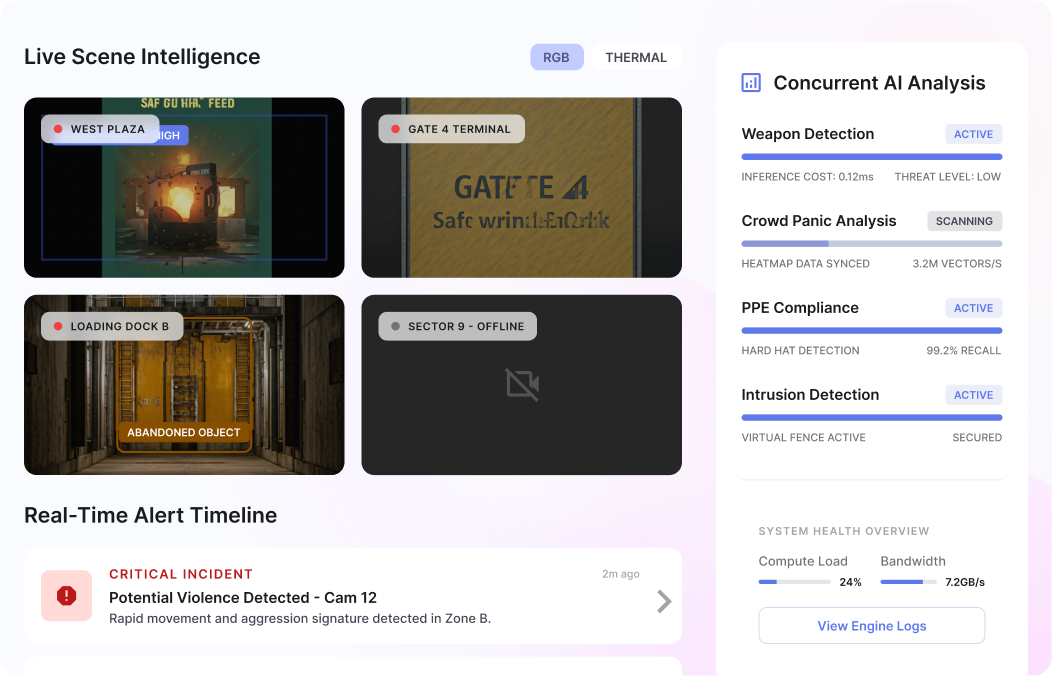This screenshot has height=676, width=1052.
Task: Toggle the SCANNING badge on Crowd Panic Analysis
Action: pos(964,220)
